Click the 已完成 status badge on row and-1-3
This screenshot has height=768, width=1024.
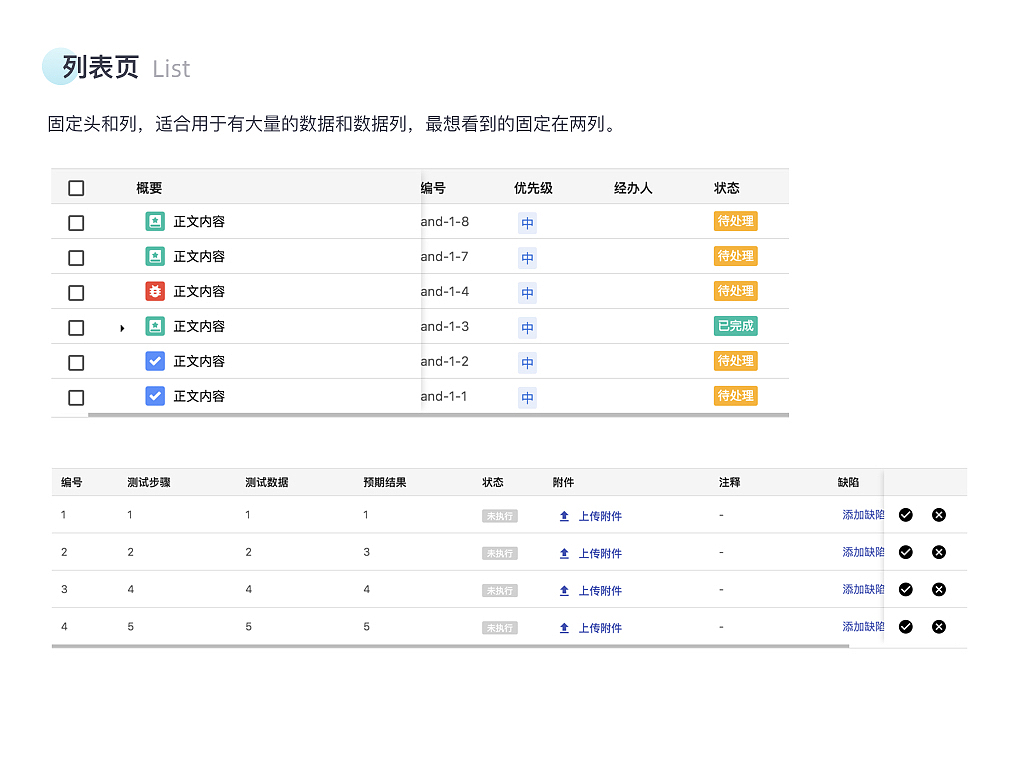[735, 326]
